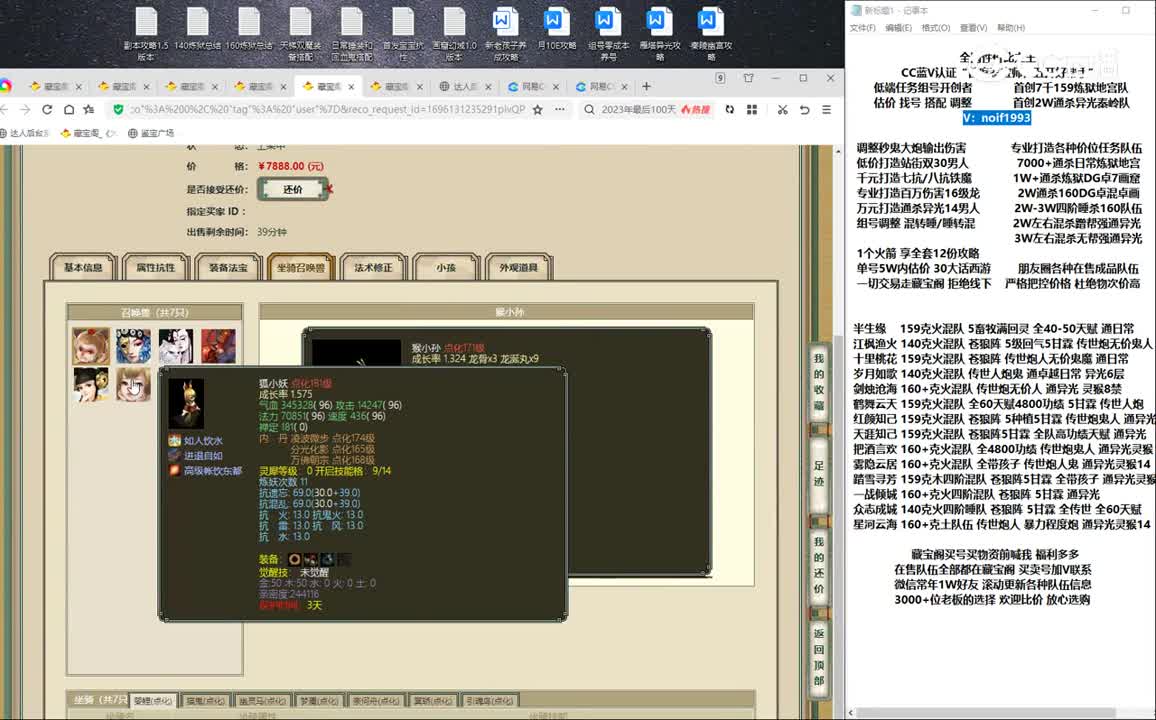Open desktop document 月10E攻略
Viewport: 1156px width, 720px height.
[557, 29]
